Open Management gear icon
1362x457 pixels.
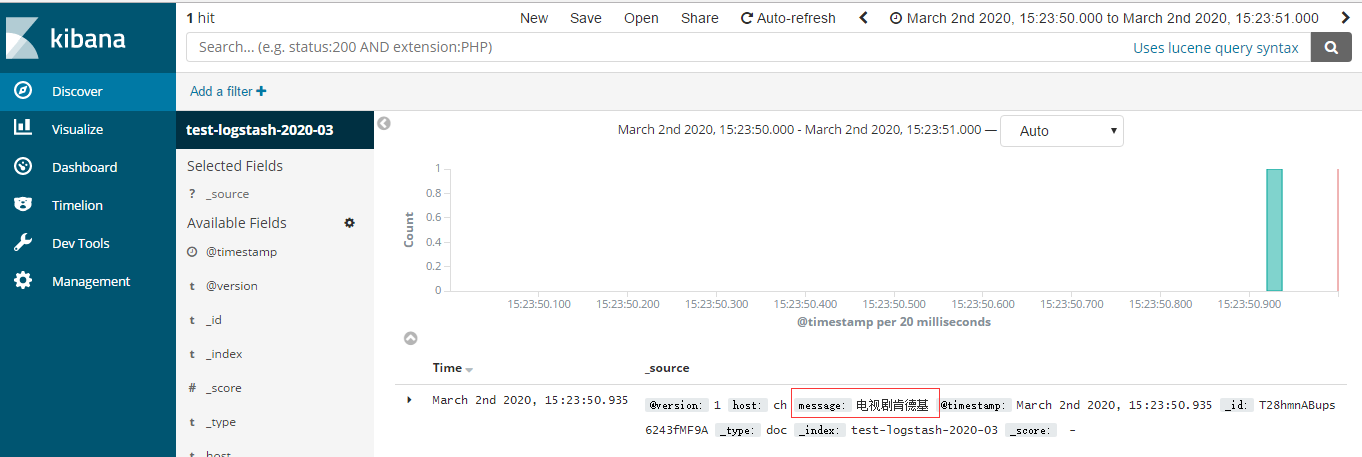point(22,281)
